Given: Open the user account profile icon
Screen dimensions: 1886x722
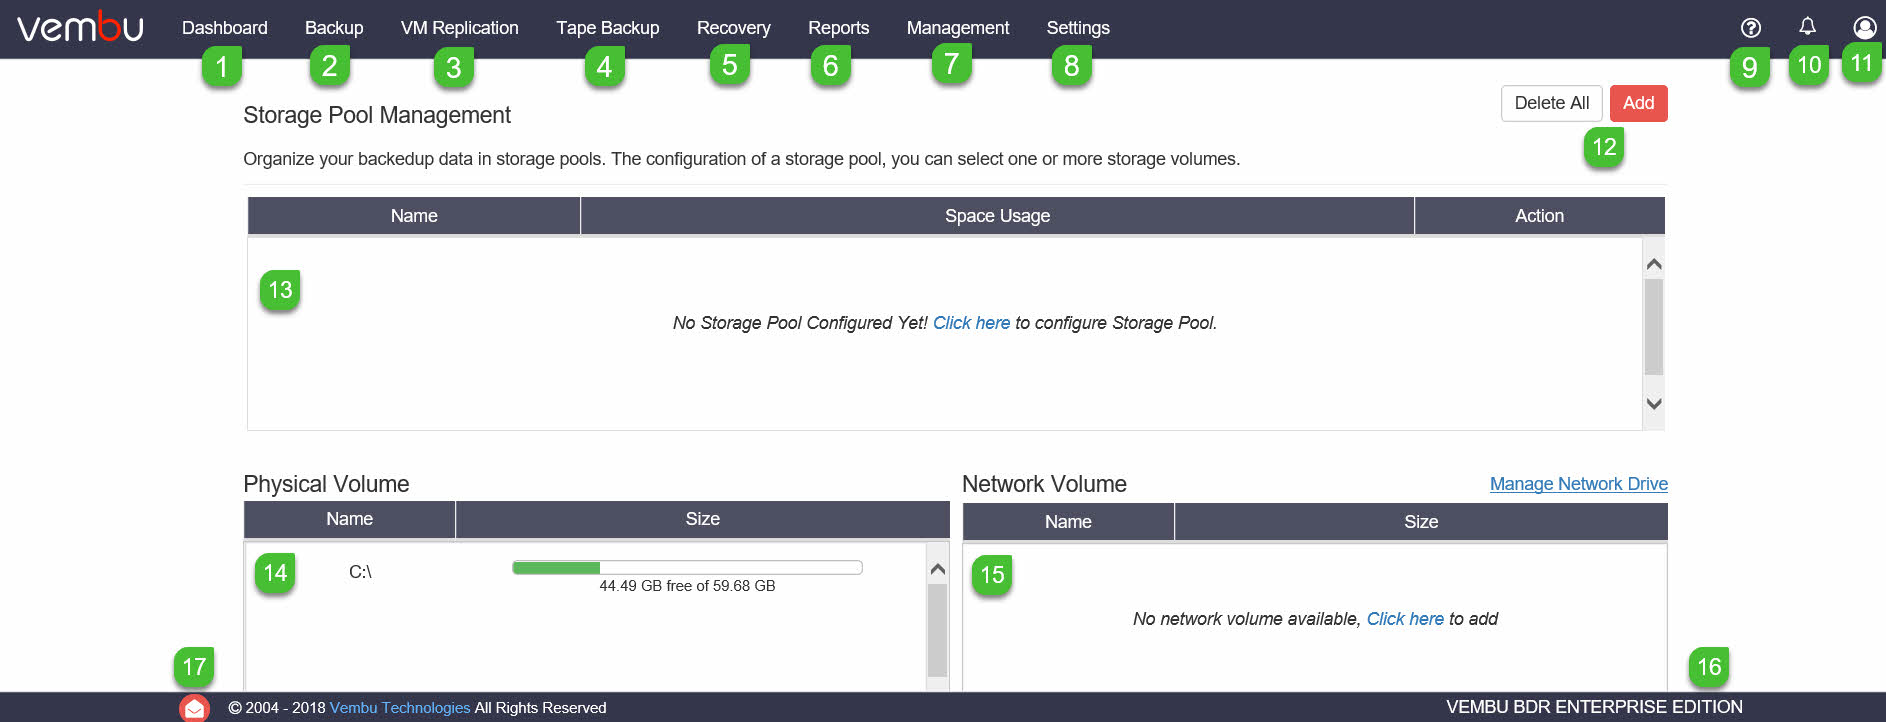Looking at the screenshot, I should [1864, 28].
